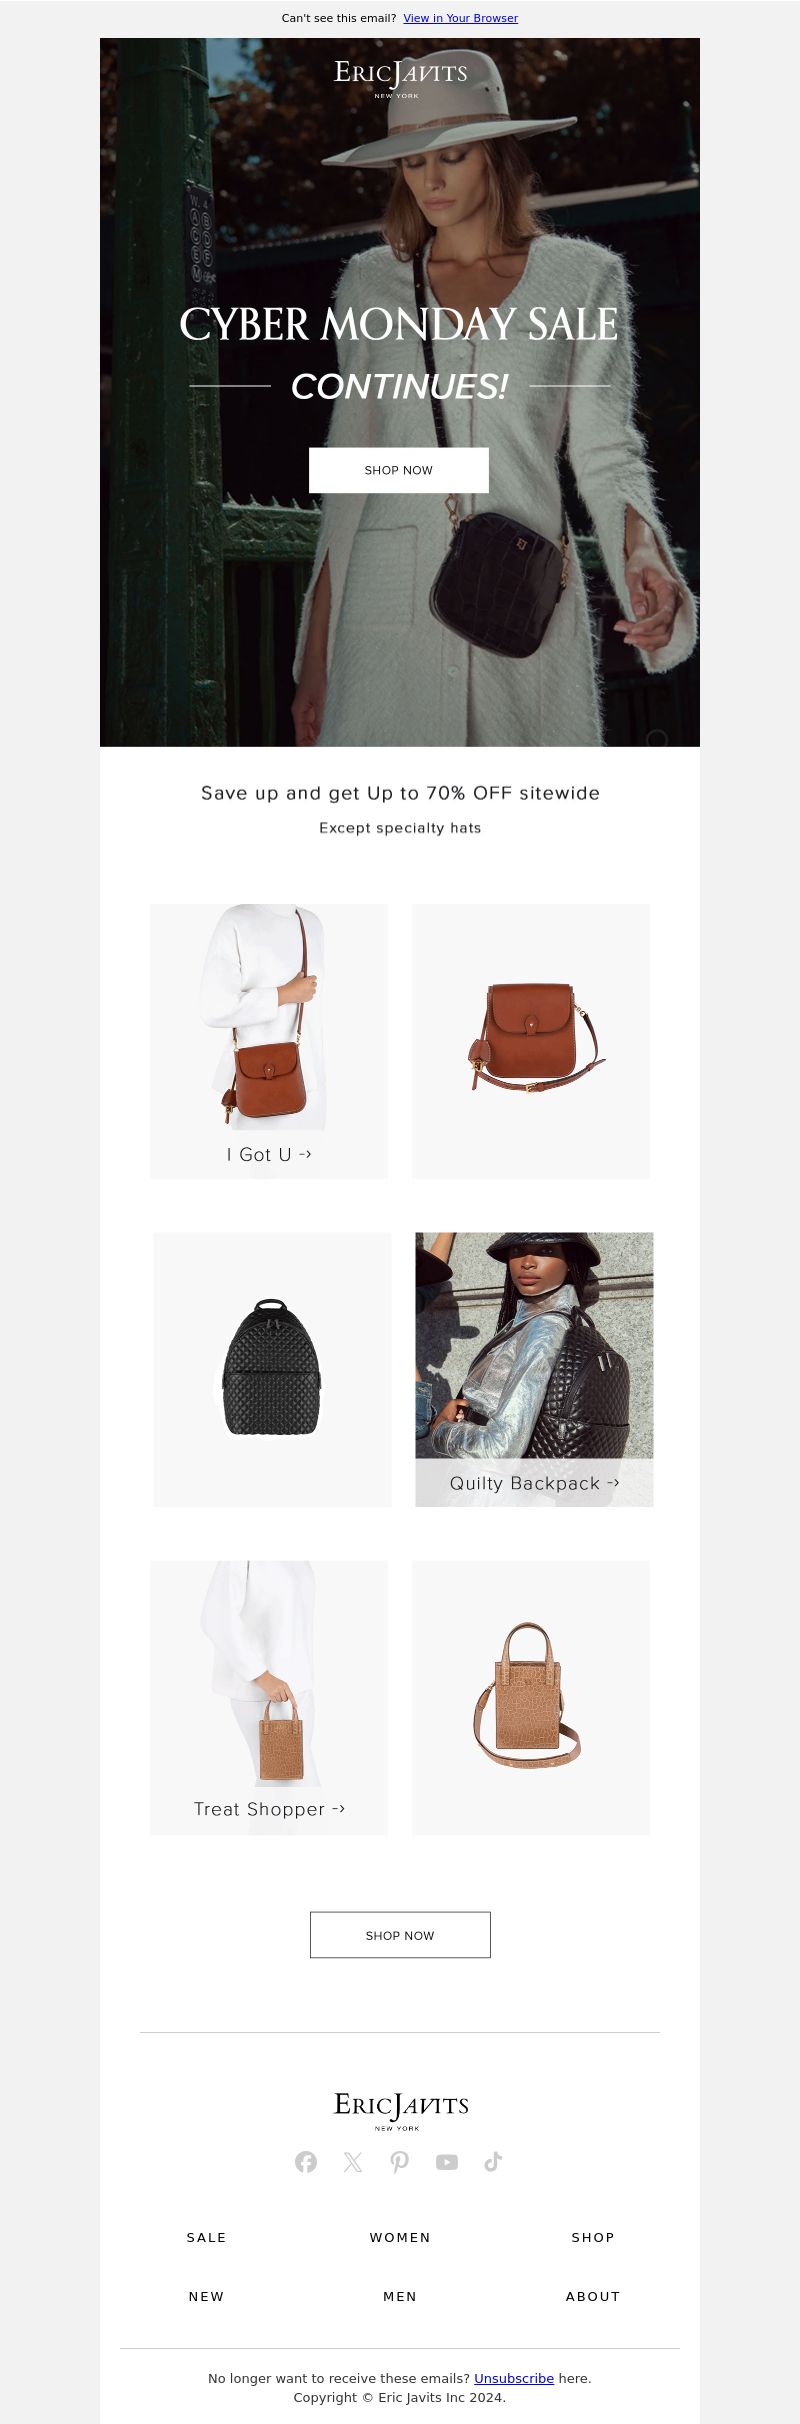Click the outlined SHOP NOW button below products

[x=400, y=1935]
